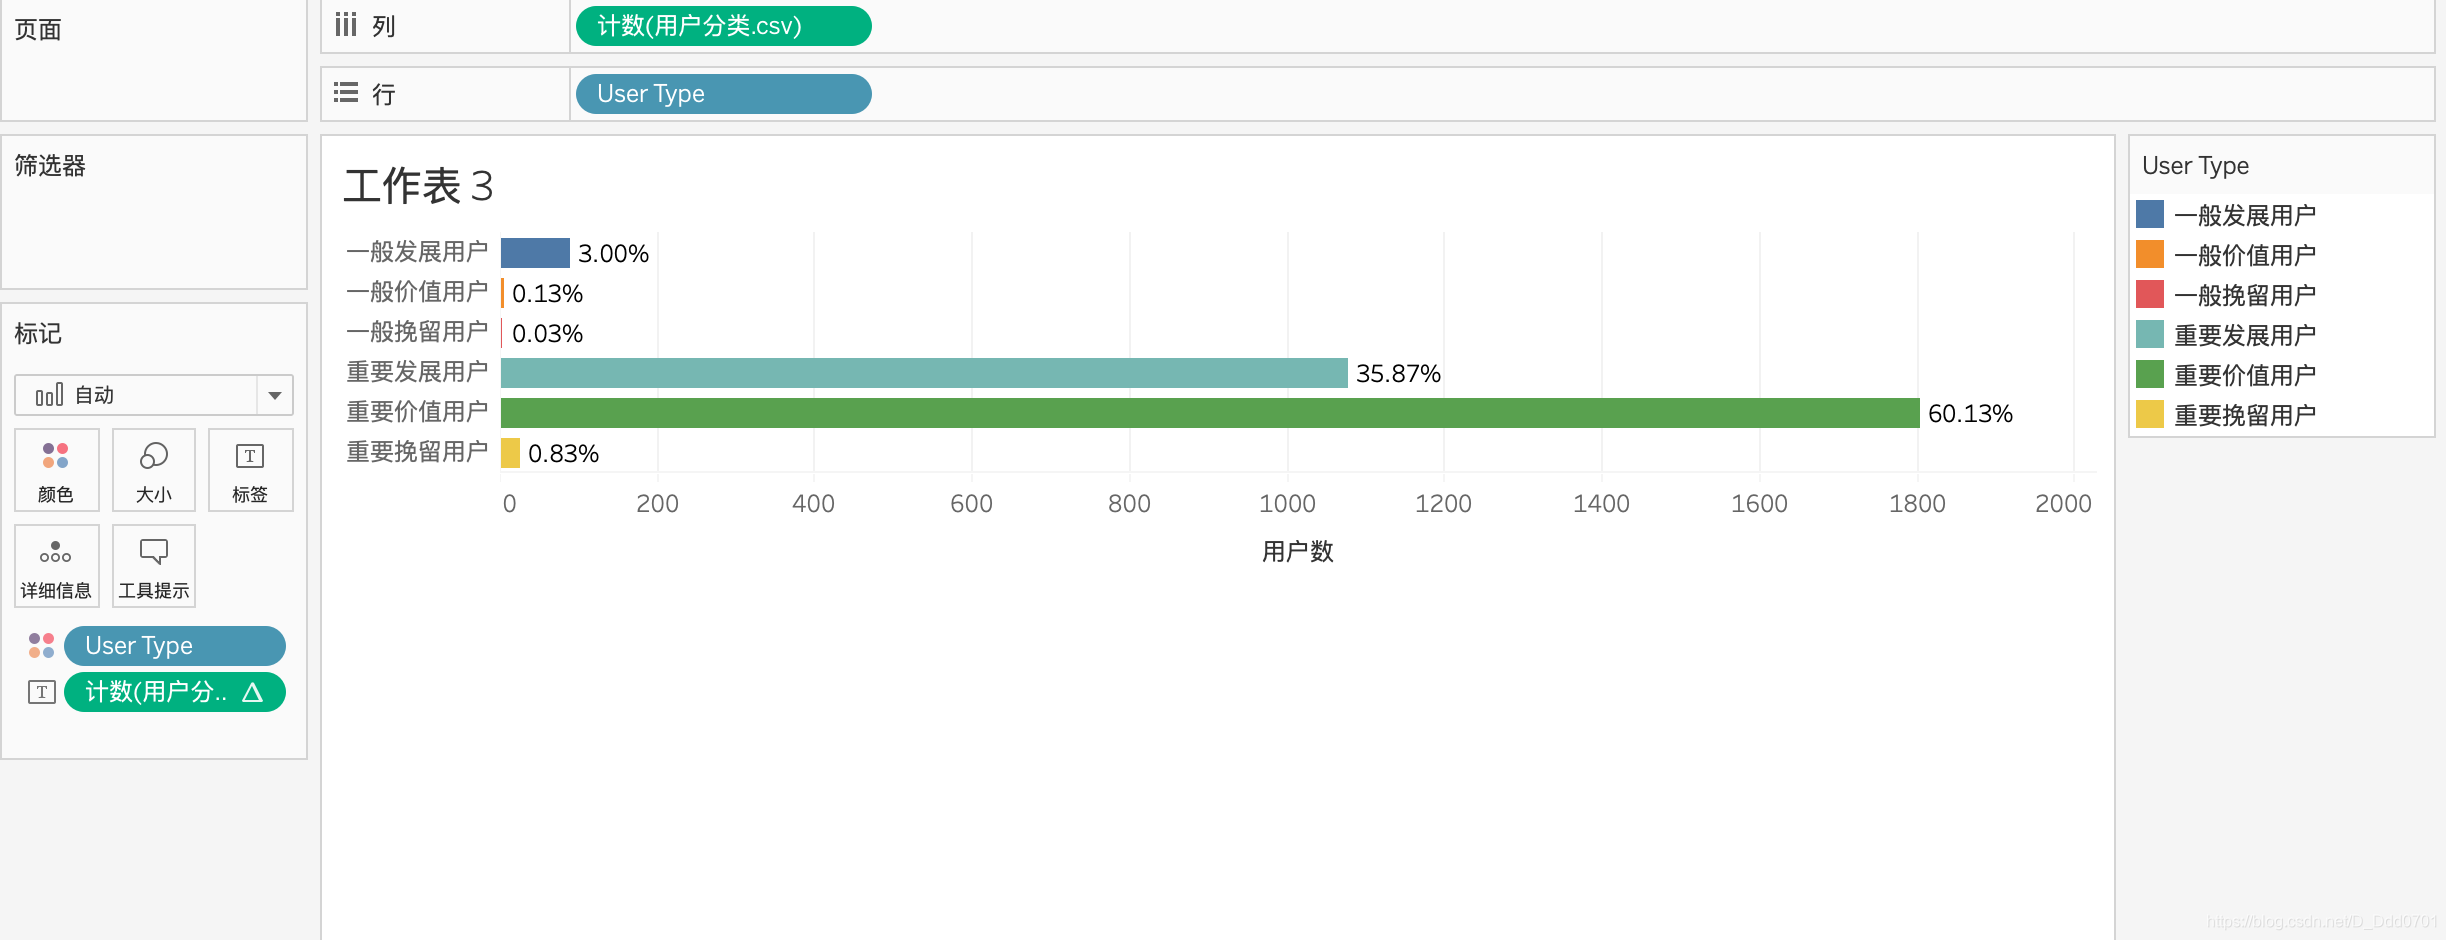Click the 列 columns shelf label
This screenshot has width=2446, height=940.
click(384, 27)
